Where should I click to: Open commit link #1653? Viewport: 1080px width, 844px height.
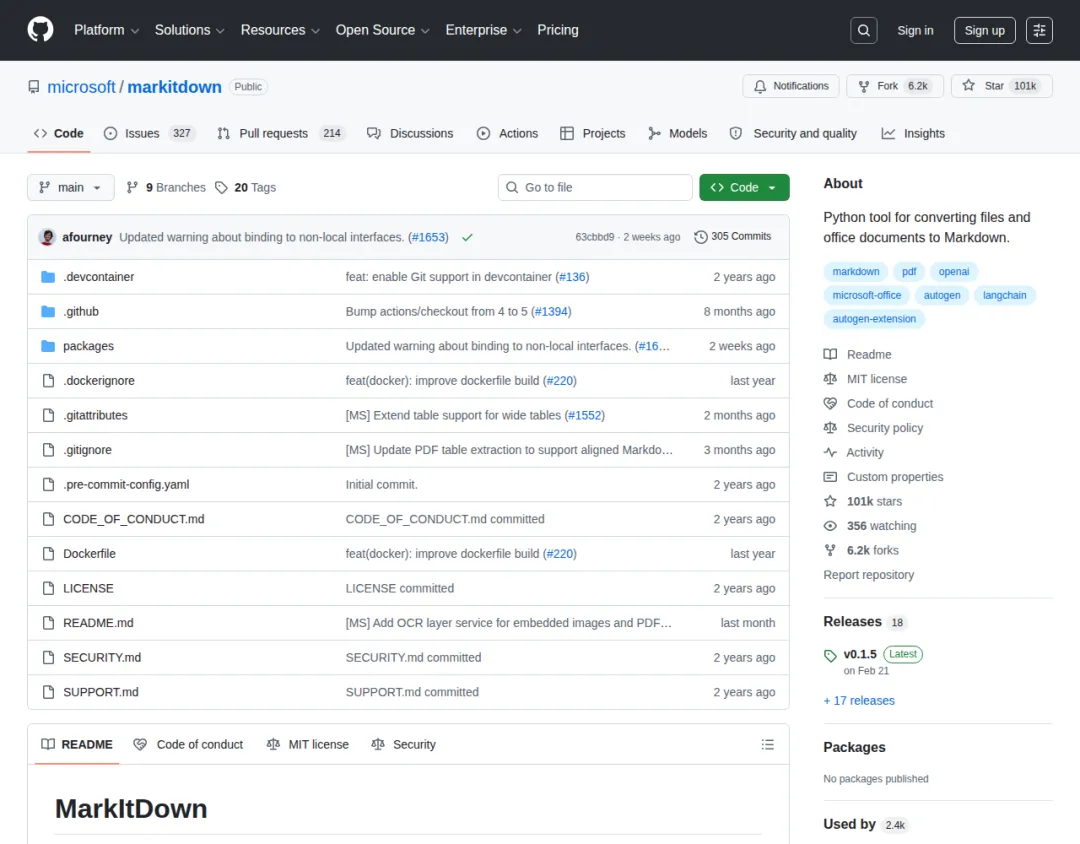coord(428,237)
